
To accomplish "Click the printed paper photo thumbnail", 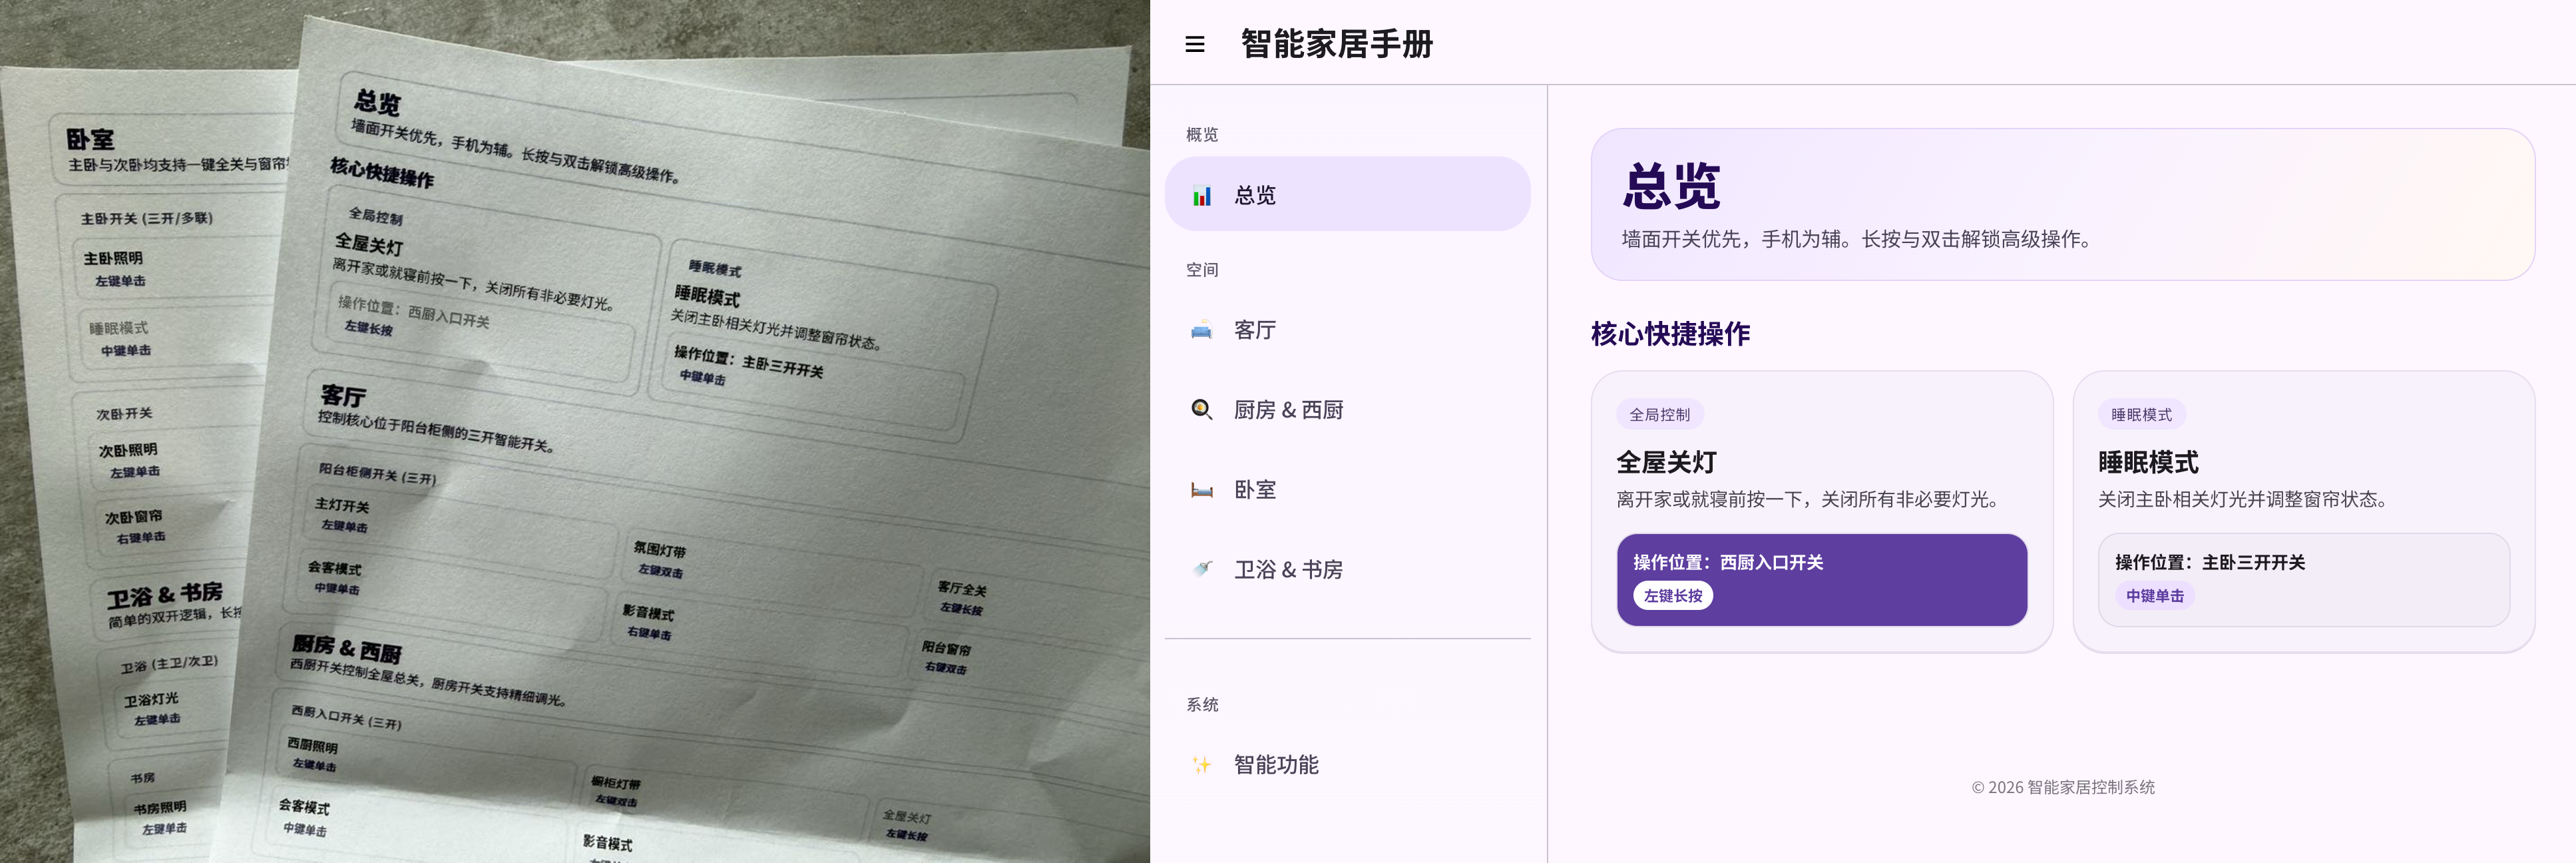I will point(574,431).
